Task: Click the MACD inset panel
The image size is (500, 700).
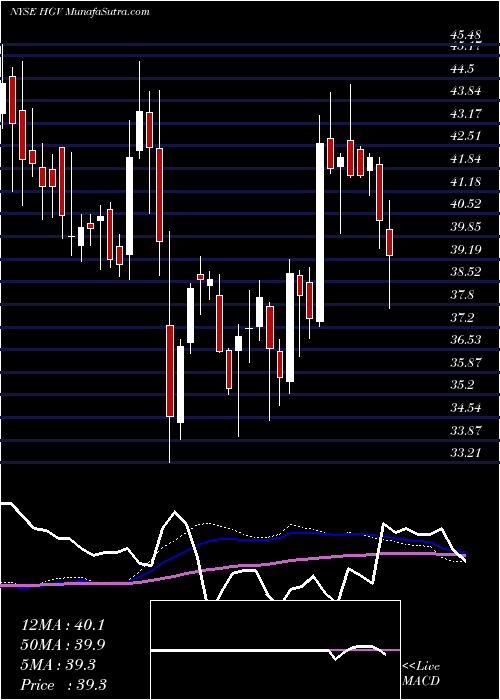Action: click(x=275, y=650)
